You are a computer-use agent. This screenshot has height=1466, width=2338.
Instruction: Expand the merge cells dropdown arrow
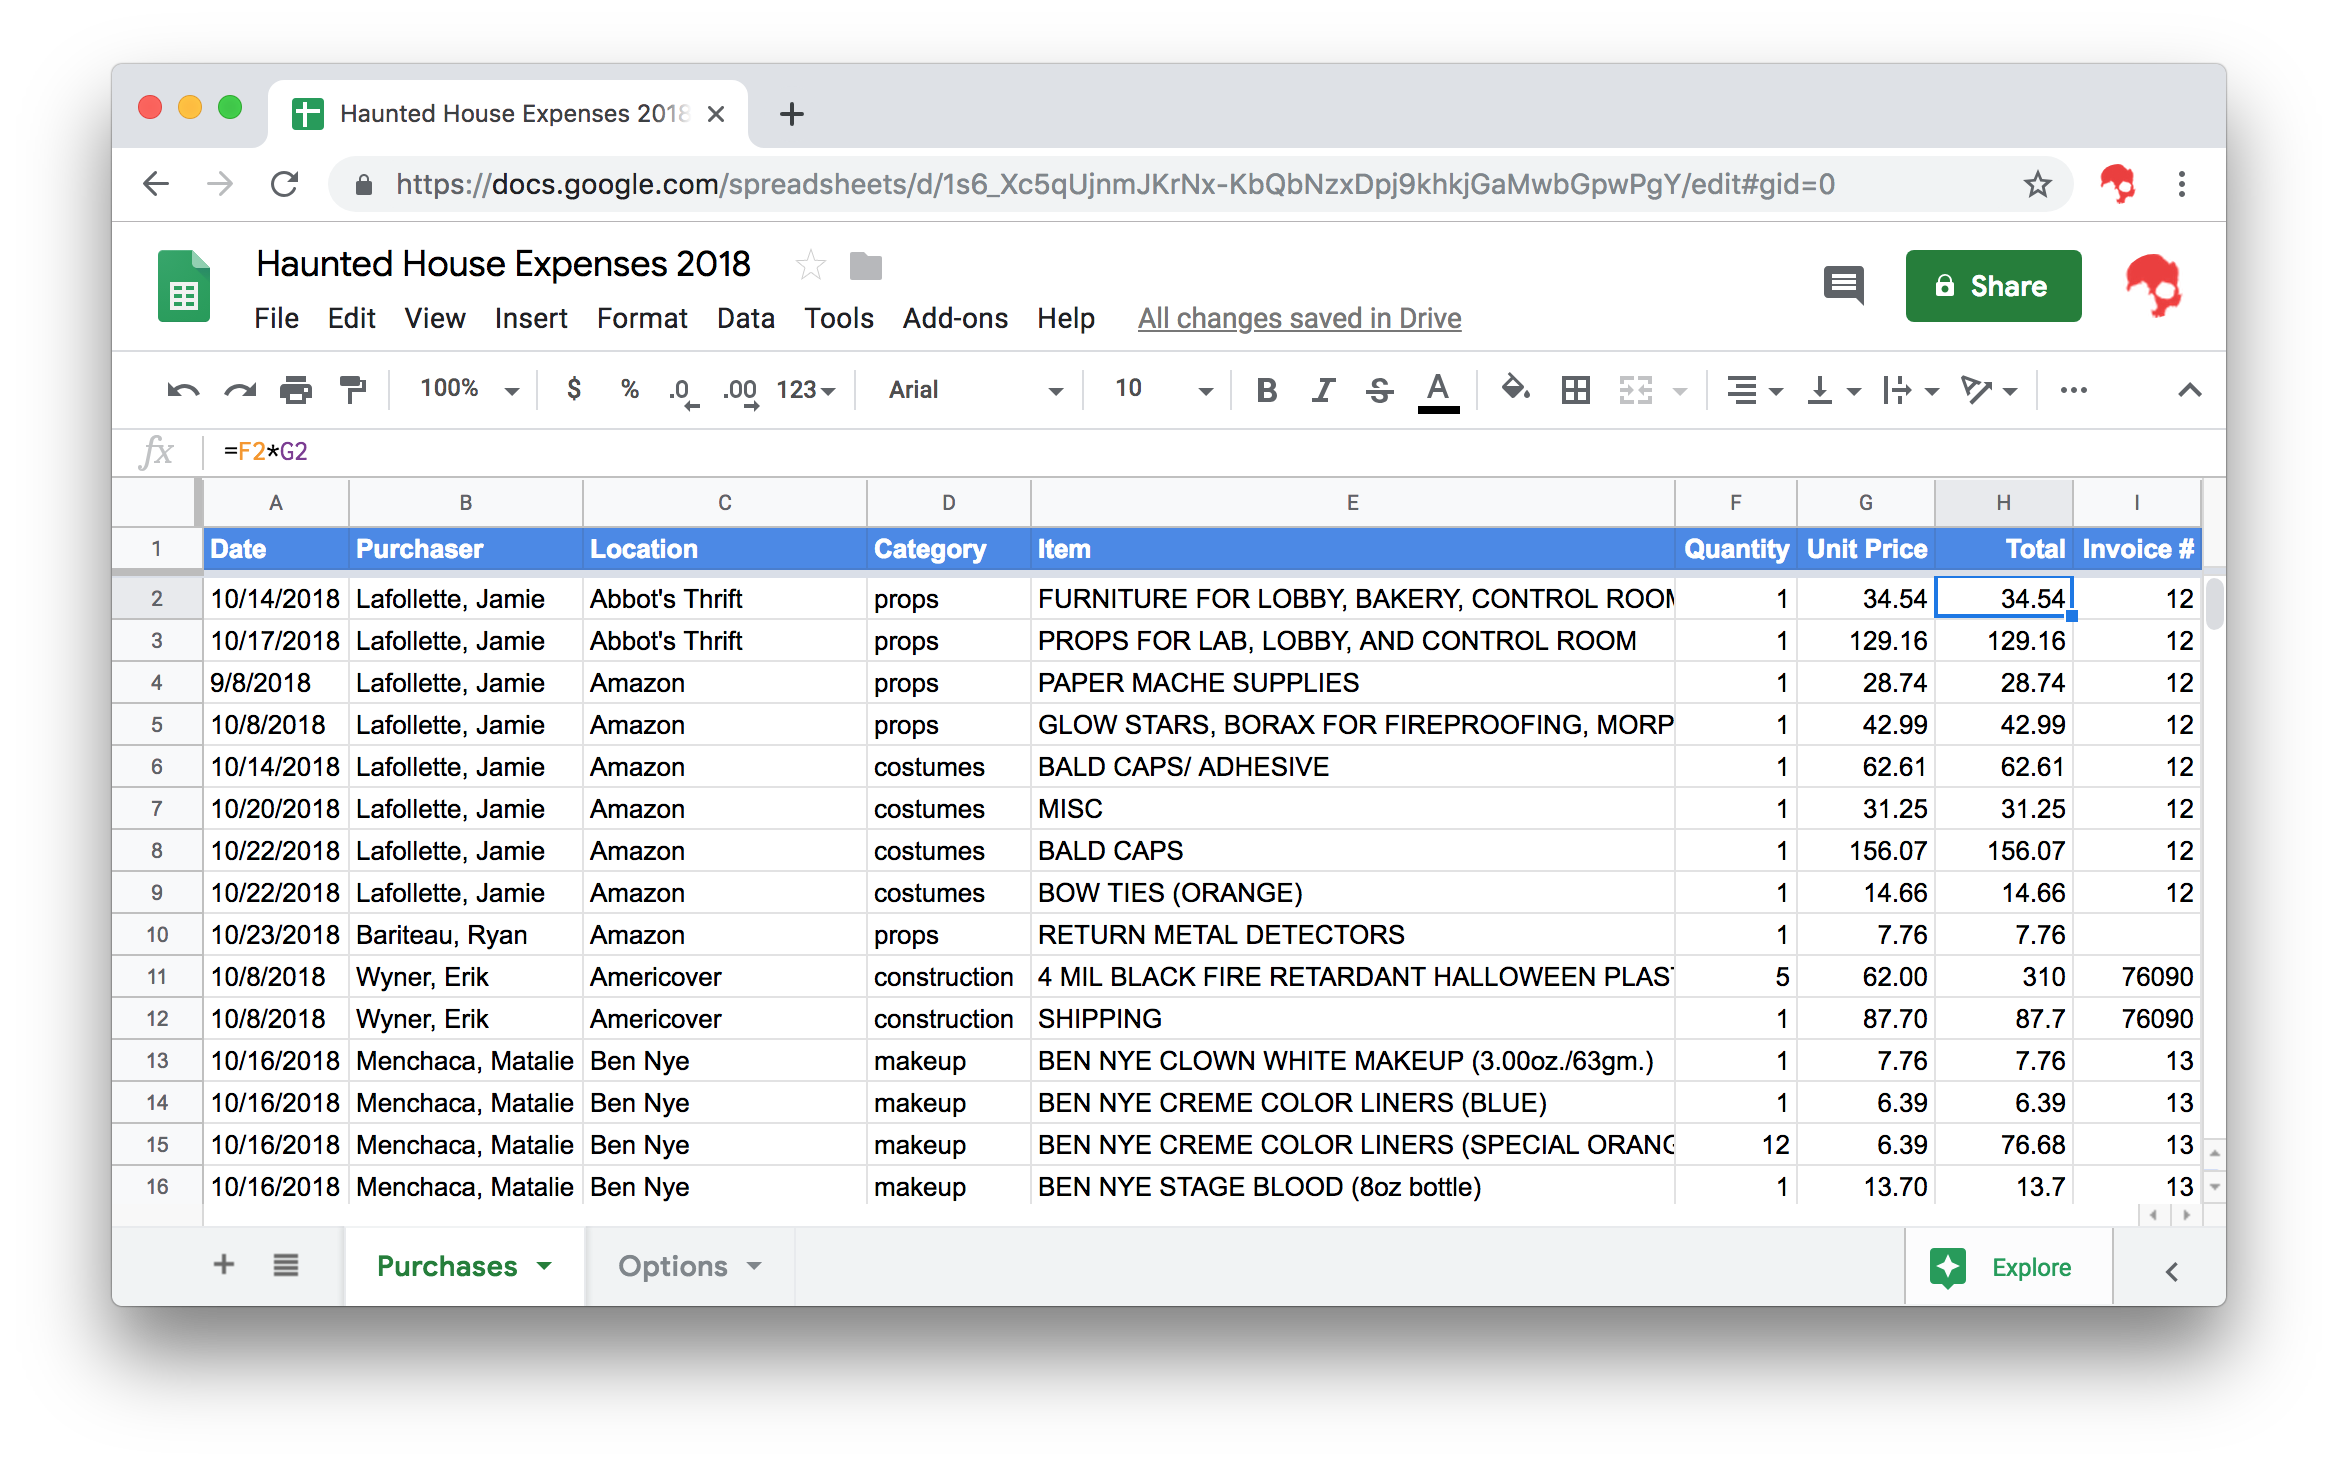[x=1681, y=391]
